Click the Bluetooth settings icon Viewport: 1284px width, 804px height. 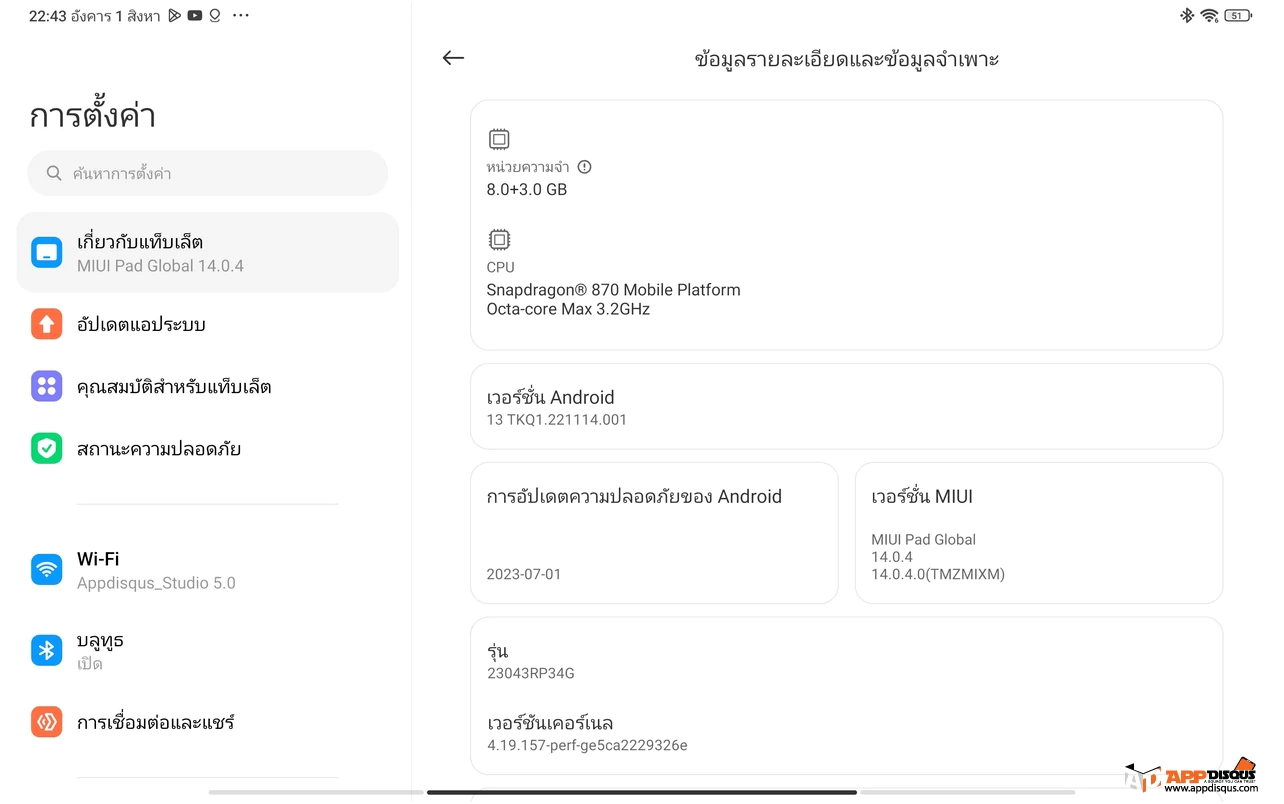tap(47, 650)
